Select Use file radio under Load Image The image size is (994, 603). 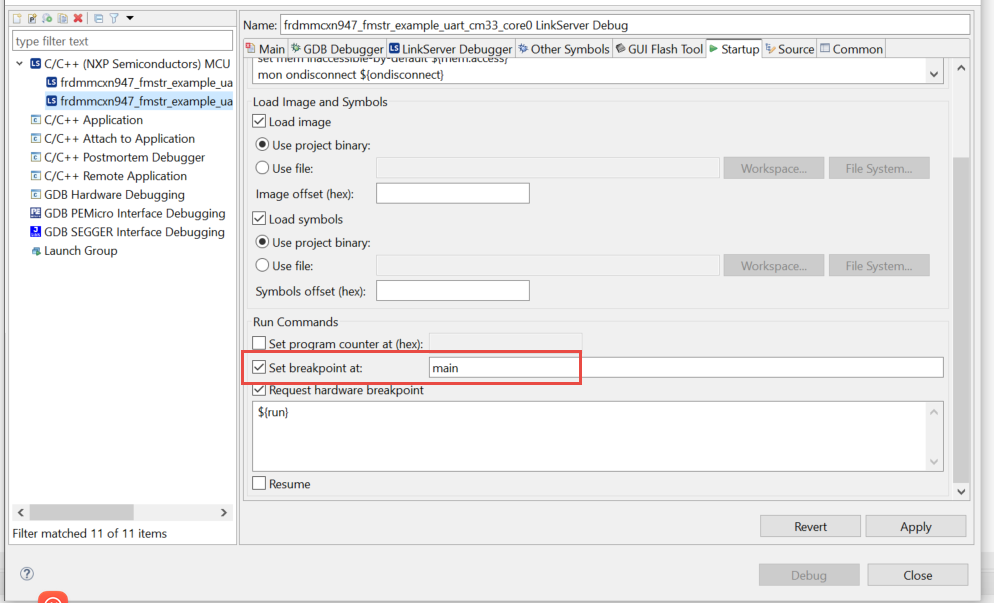tap(263, 167)
